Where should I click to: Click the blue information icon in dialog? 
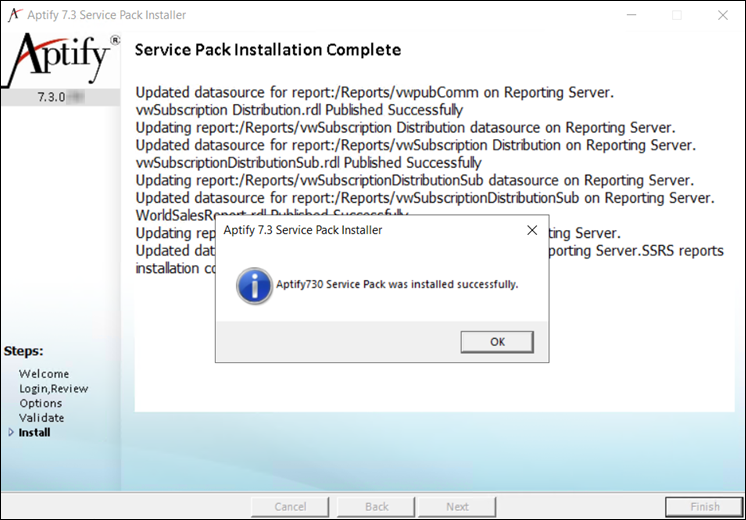(x=254, y=285)
